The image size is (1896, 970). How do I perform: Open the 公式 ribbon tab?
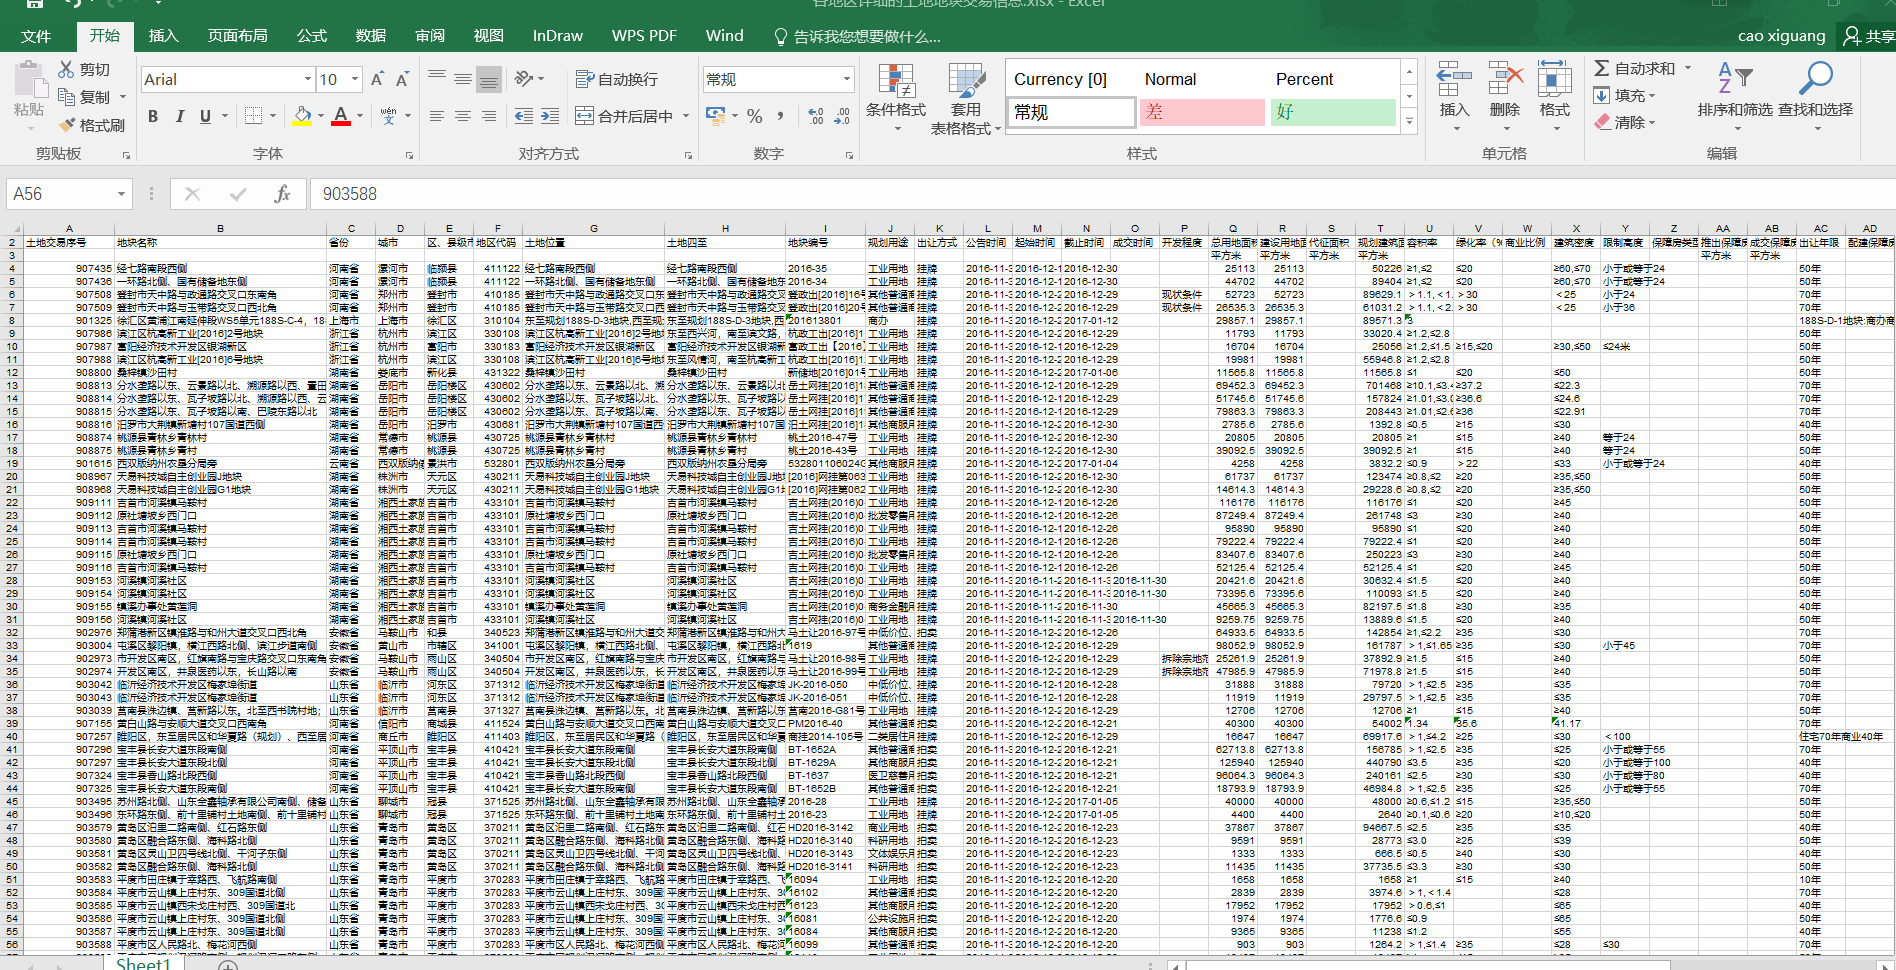(311, 36)
